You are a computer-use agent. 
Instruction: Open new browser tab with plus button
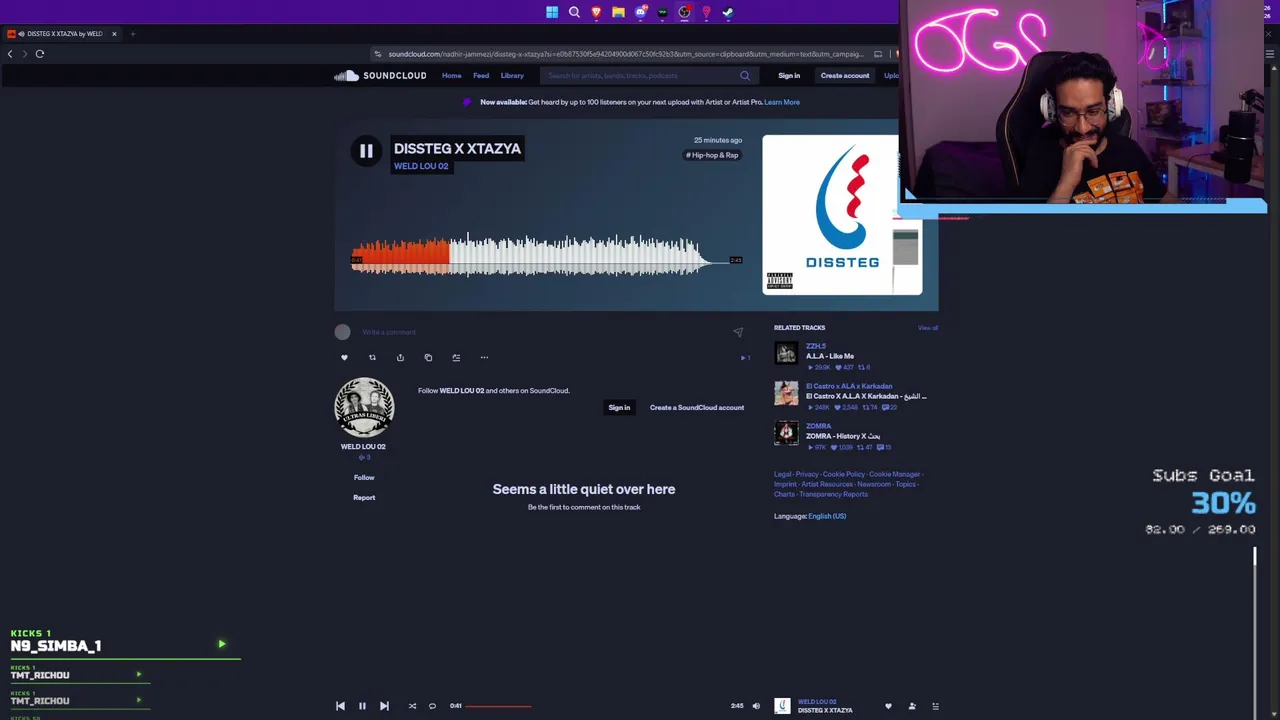(x=132, y=34)
